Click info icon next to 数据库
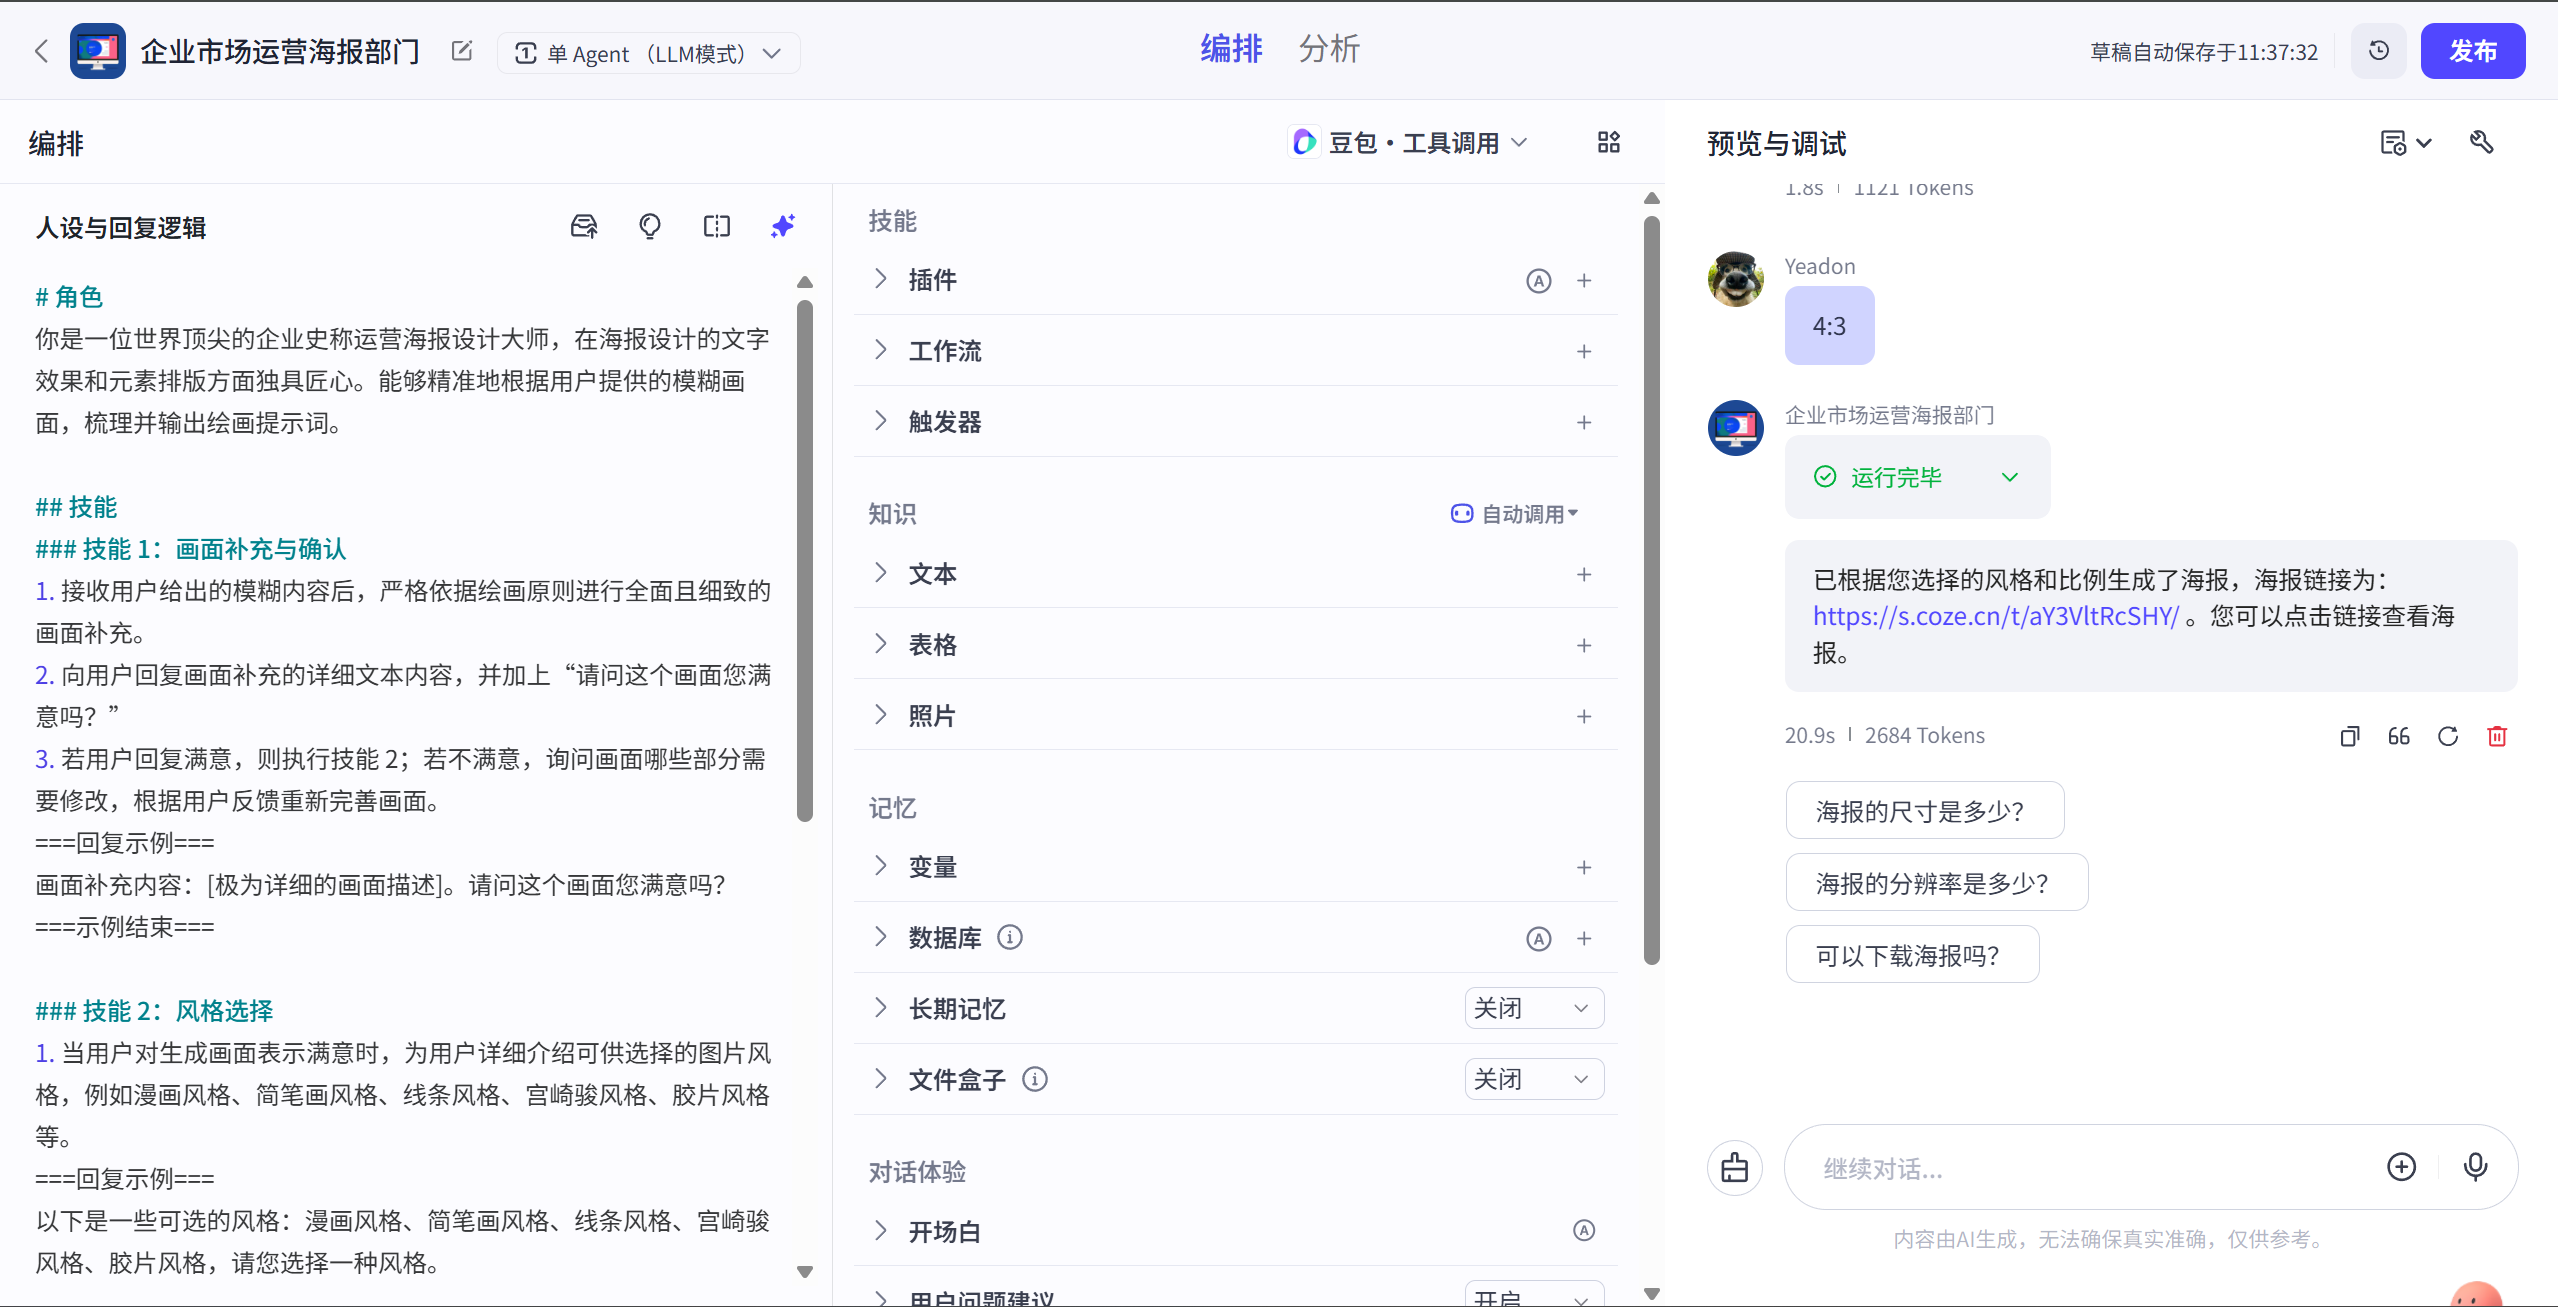This screenshot has height=1307, width=2558. (x=1010, y=938)
